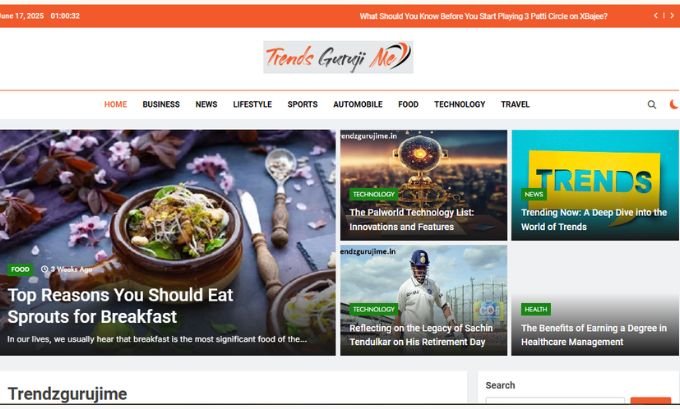Open the 3 Patti Circle ticker headline

483,16
